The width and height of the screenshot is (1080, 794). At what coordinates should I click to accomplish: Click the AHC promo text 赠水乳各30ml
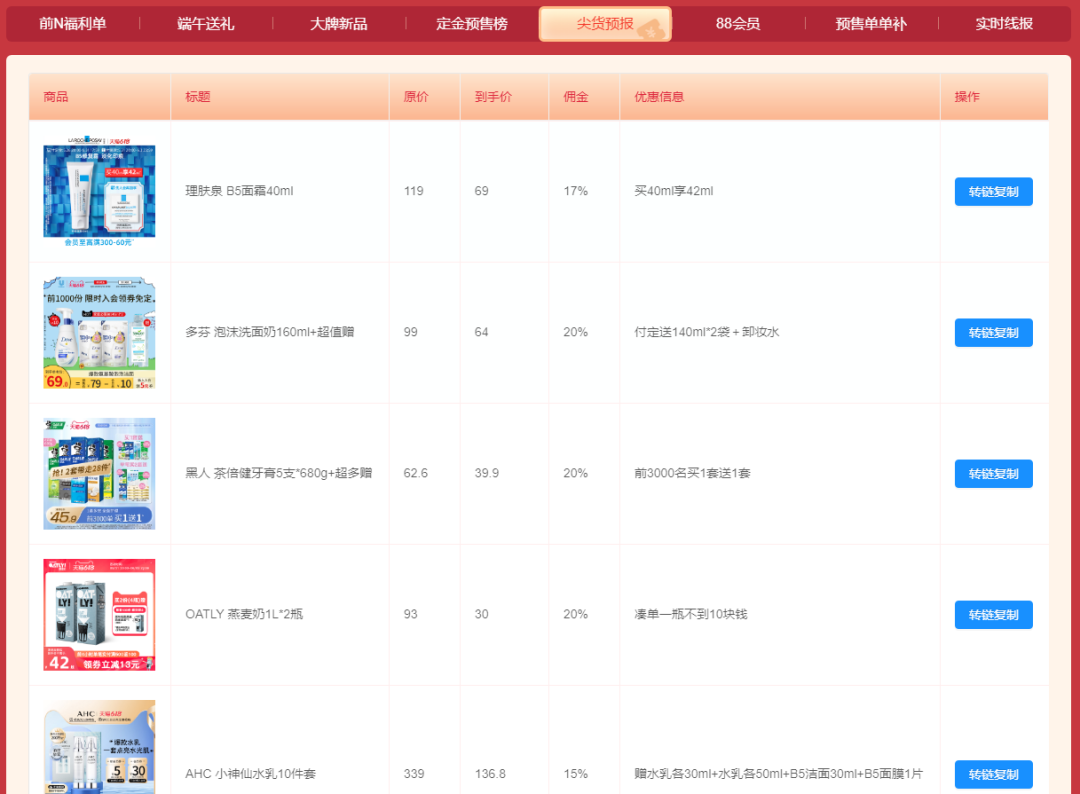click(778, 775)
